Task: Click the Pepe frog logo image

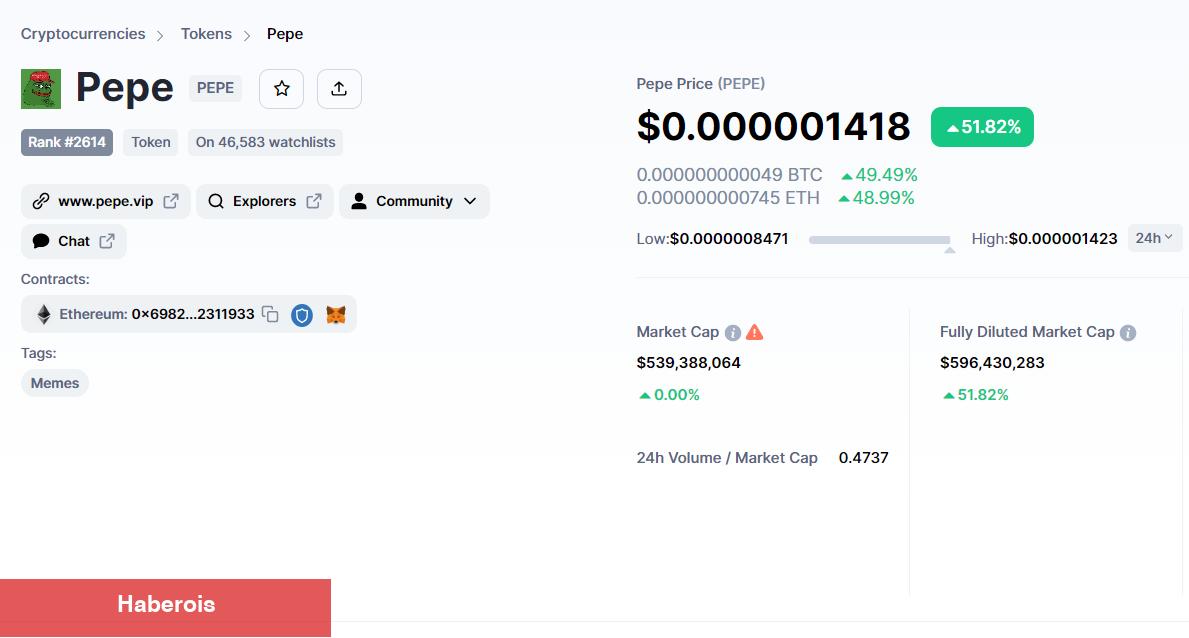Action: (x=41, y=89)
